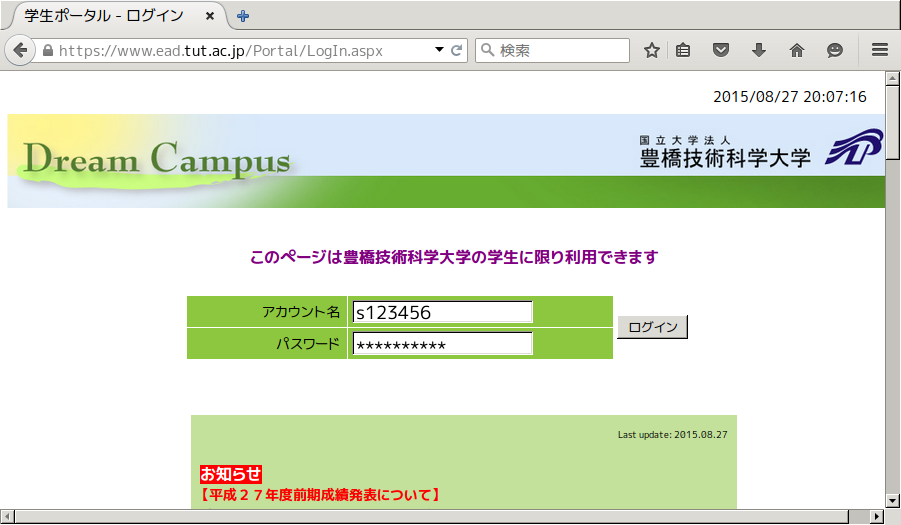Open URL history dropdown arrow
Viewport: 901px width, 525px height.
440,50
